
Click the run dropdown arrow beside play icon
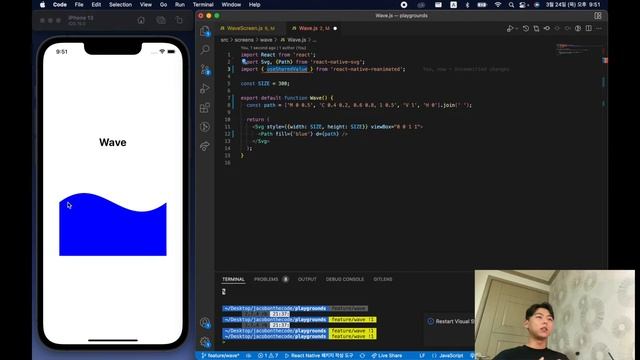517,29
